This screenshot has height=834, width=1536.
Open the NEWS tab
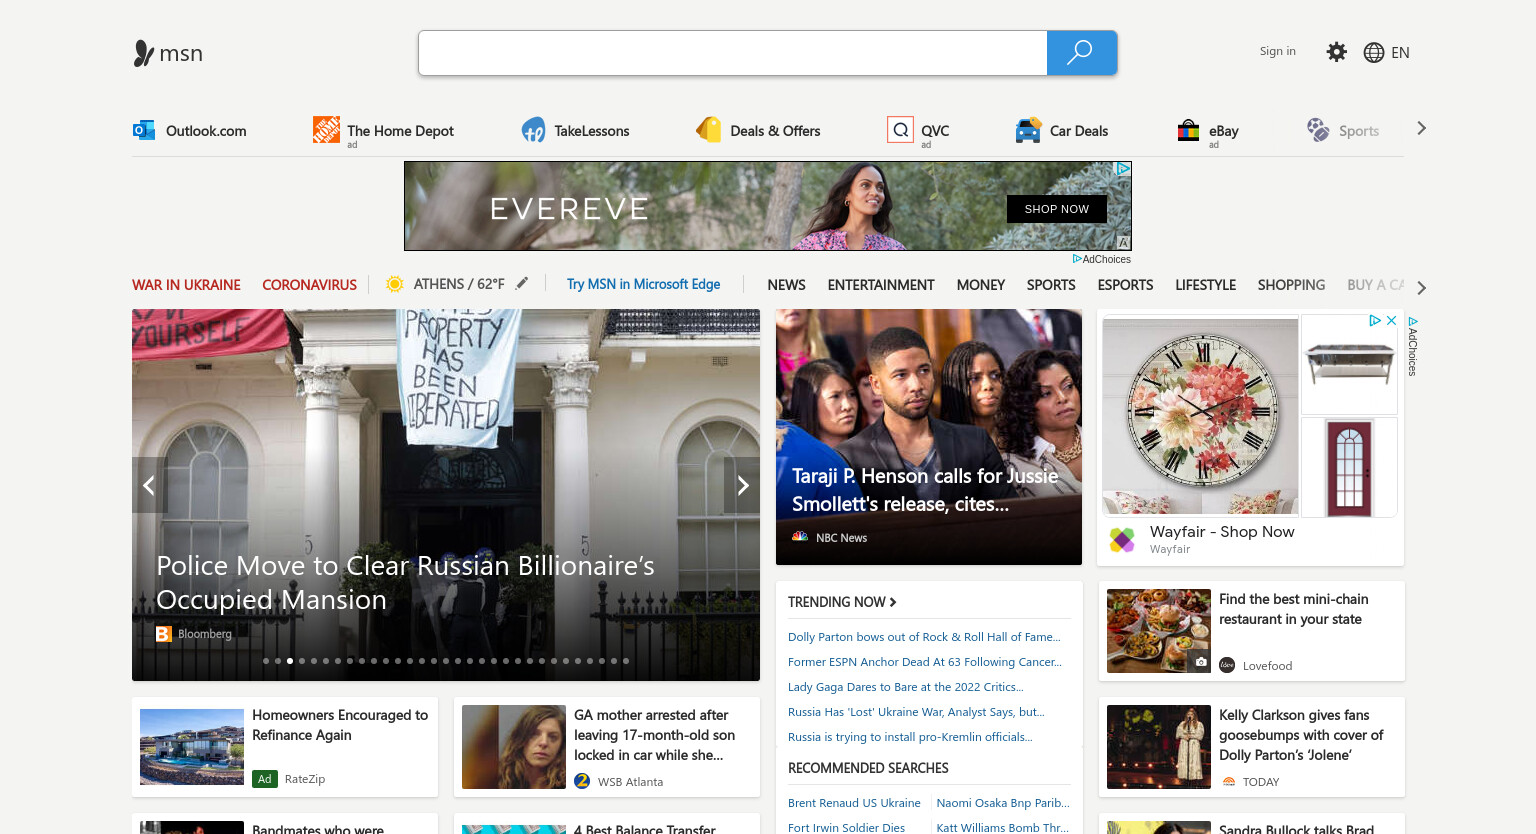[787, 285]
